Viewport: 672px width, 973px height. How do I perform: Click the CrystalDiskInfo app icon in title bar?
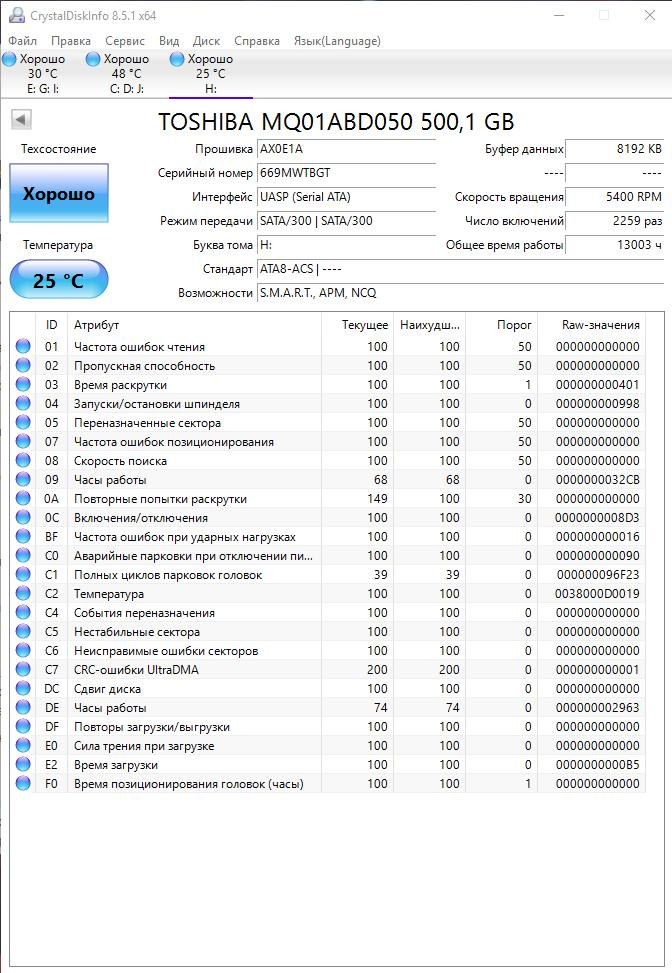(x=14, y=16)
